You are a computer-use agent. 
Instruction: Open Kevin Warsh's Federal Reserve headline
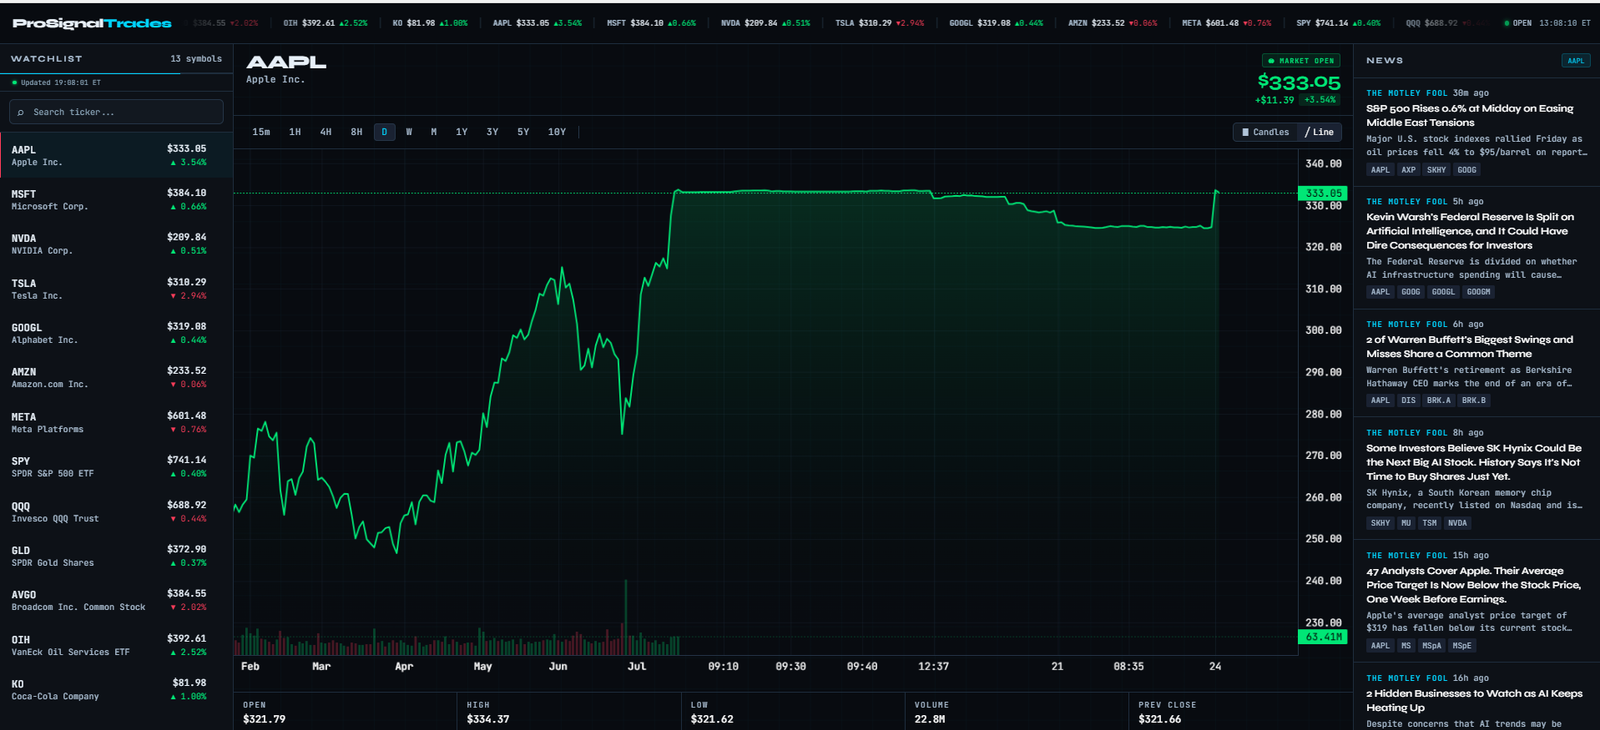pyautogui.click(x=1470, y=231)
